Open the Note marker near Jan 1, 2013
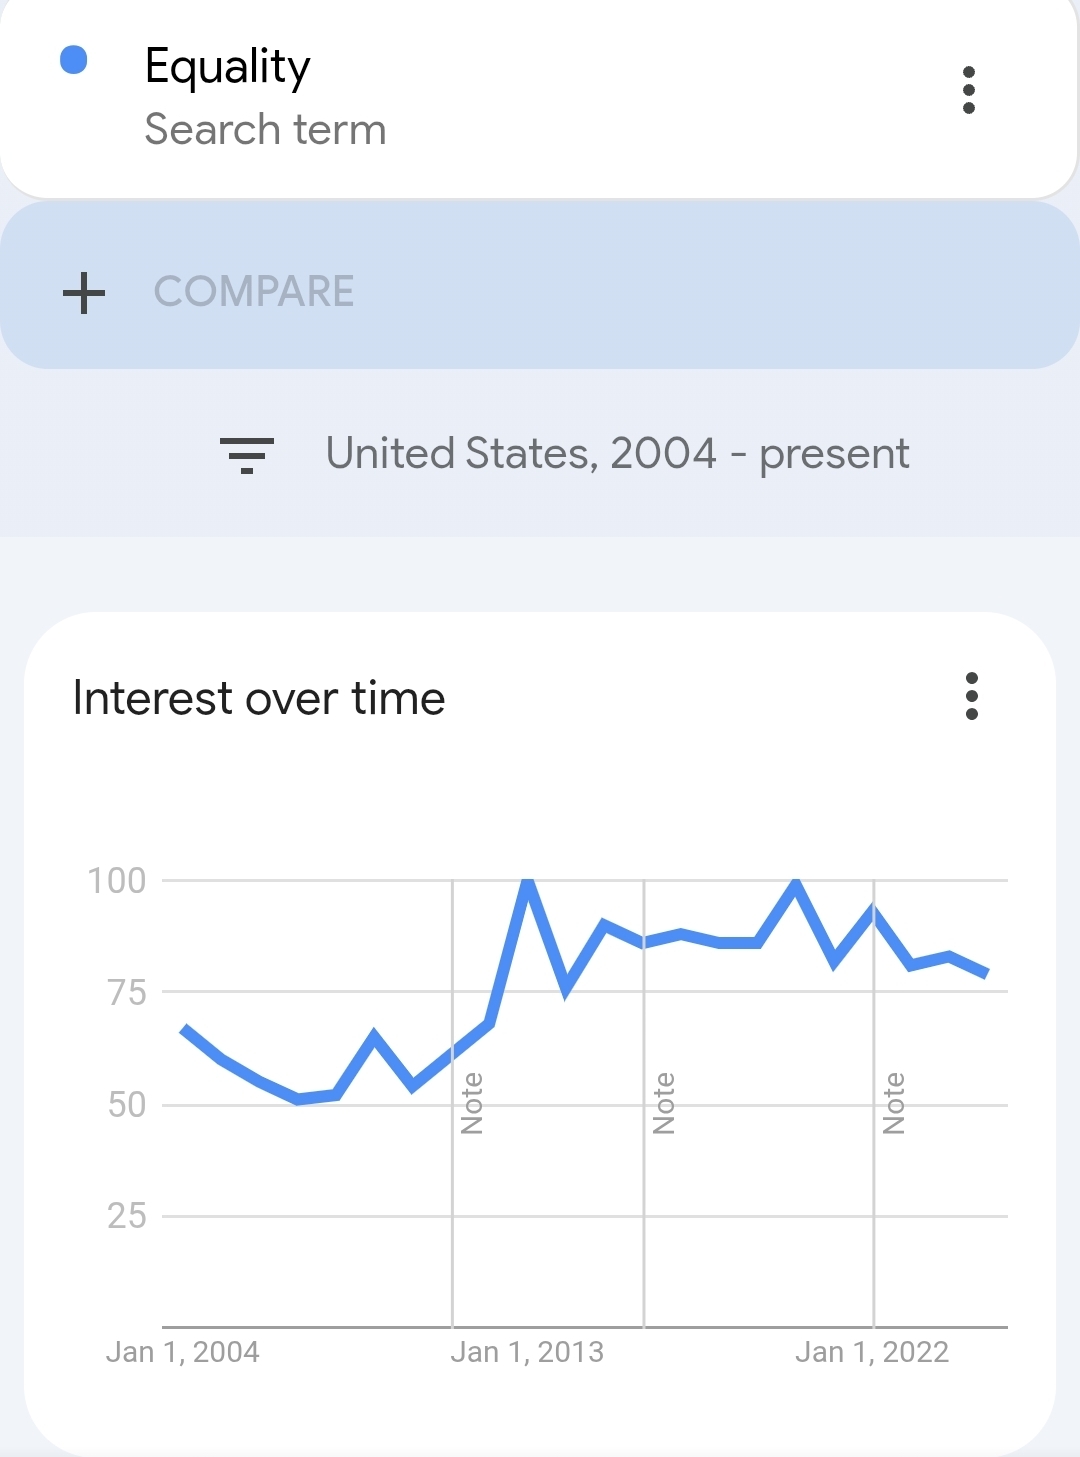 (x=472, y=1103)
